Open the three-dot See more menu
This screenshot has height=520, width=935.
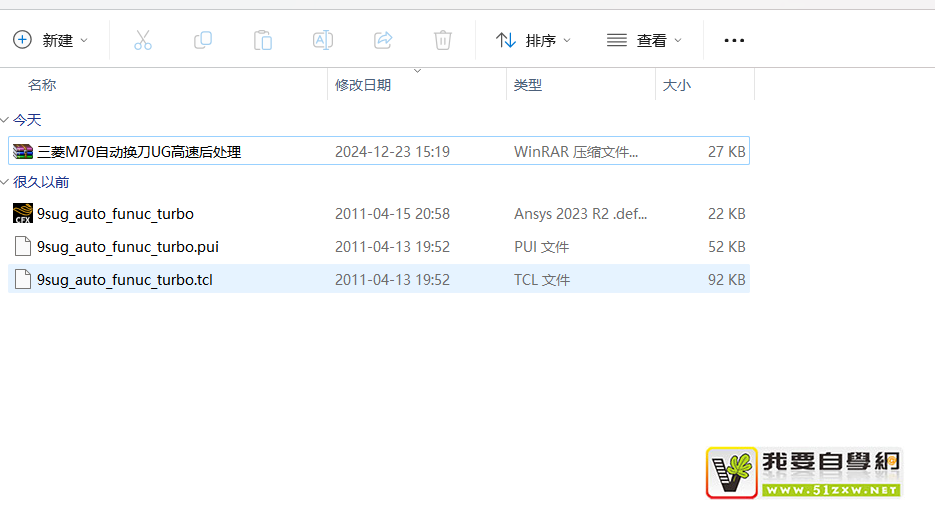[x=734, y=40]
